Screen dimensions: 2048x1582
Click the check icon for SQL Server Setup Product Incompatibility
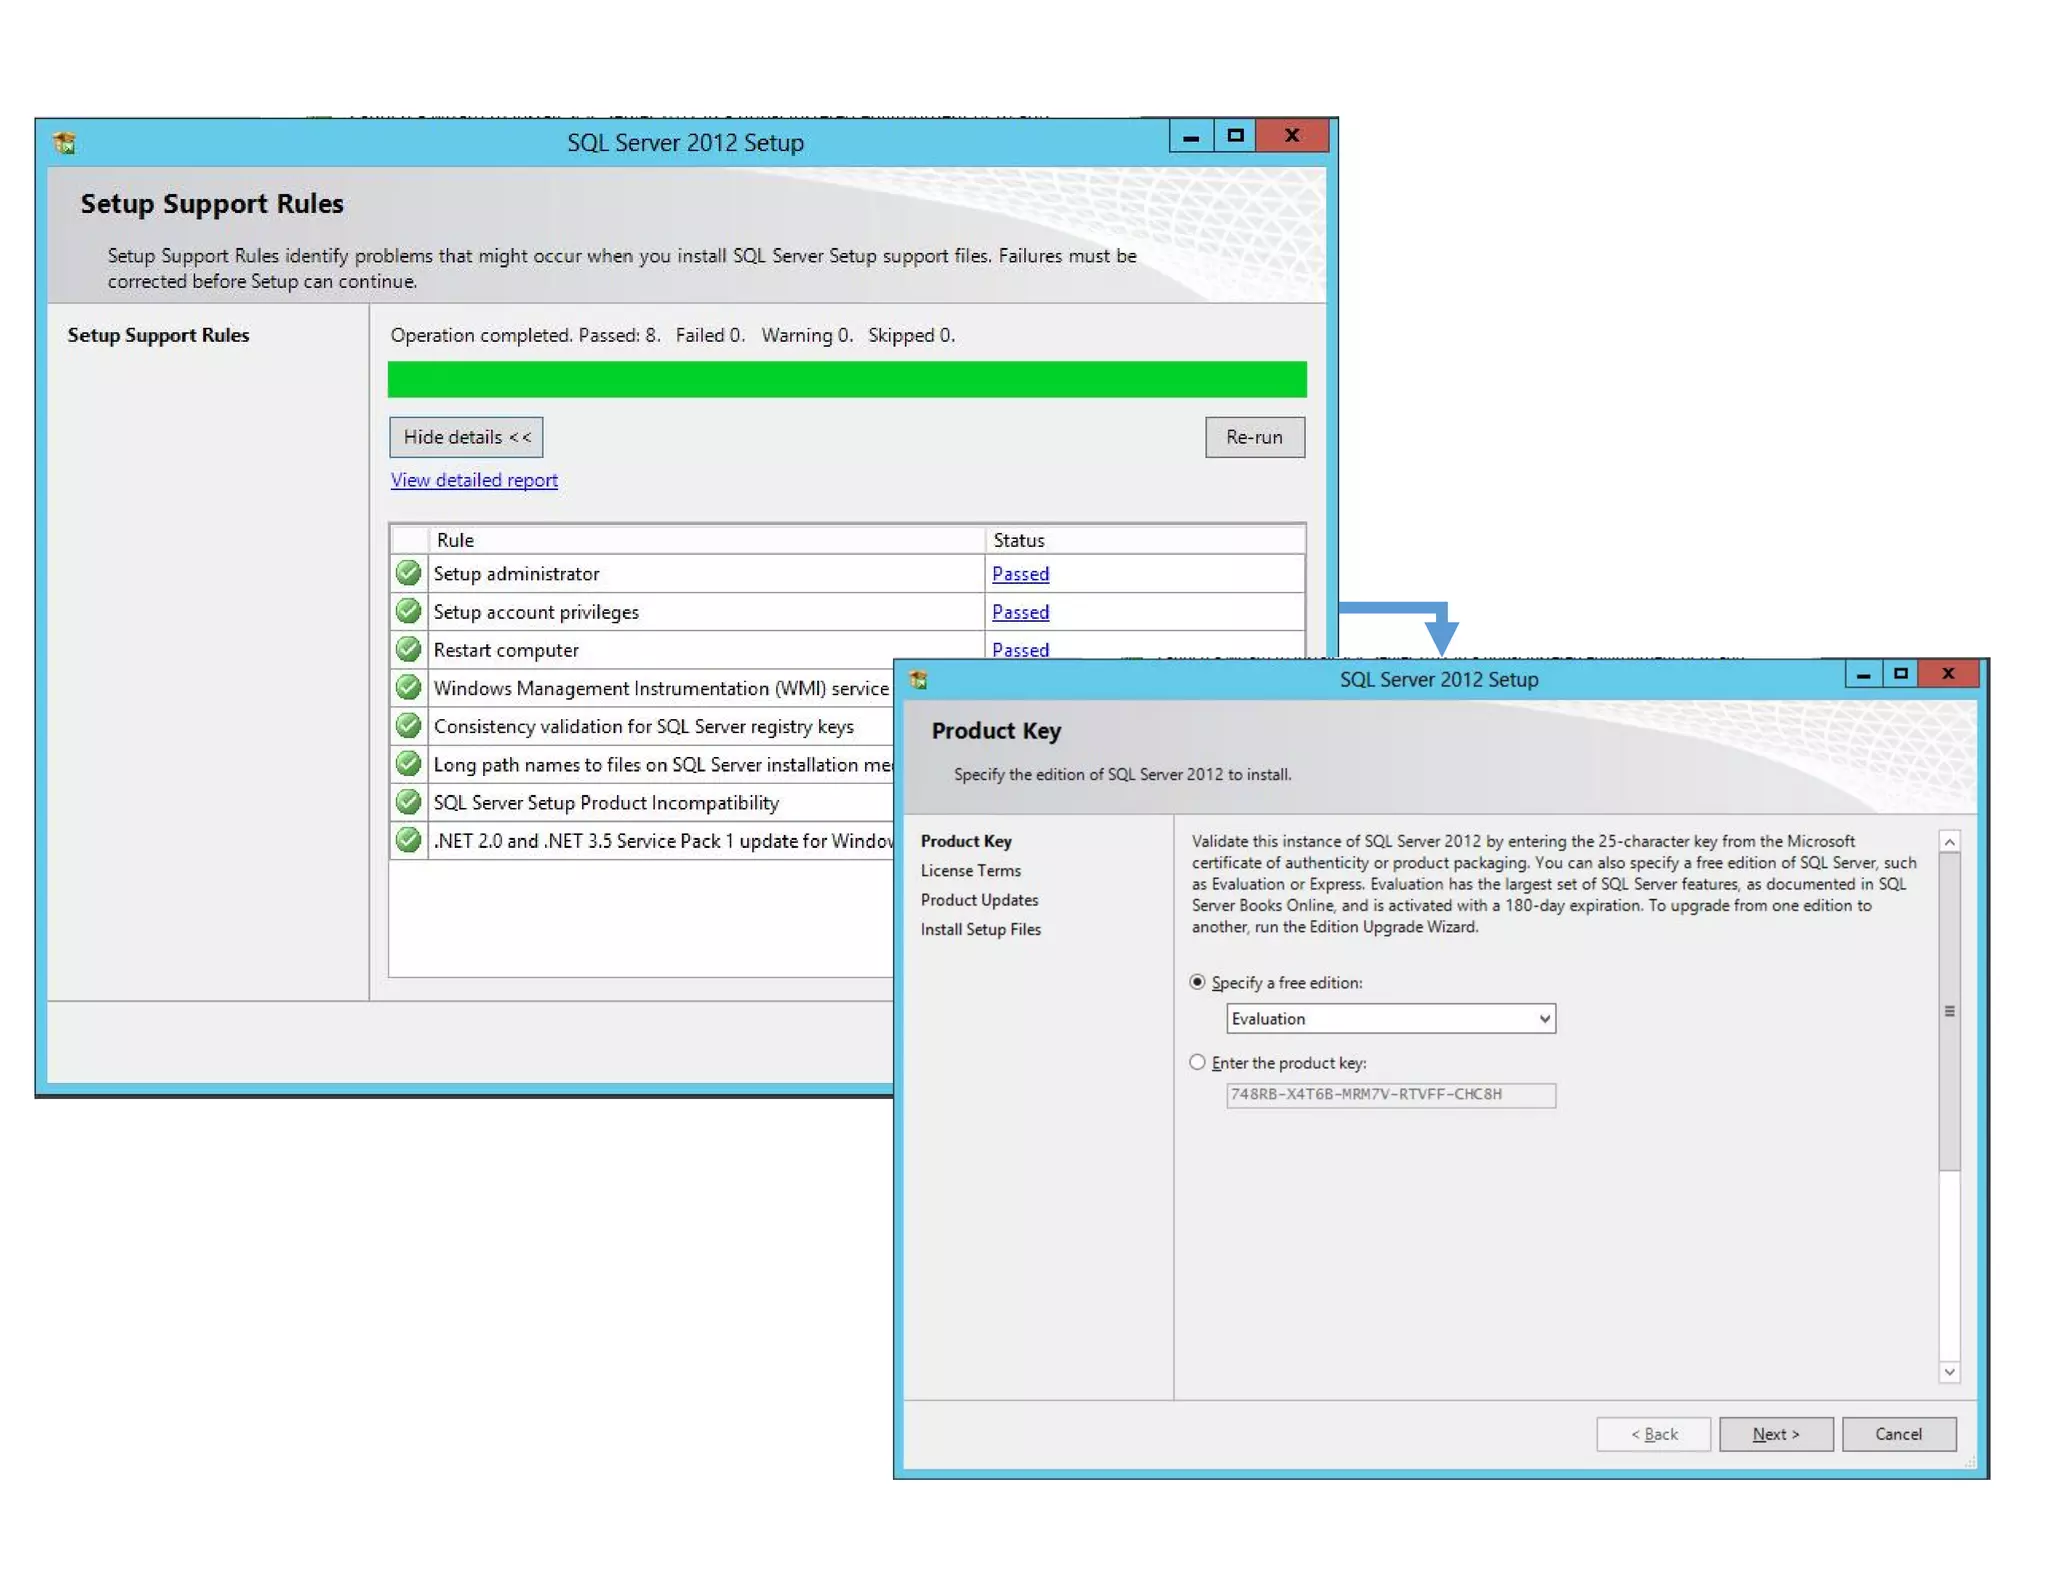[408, 802]
